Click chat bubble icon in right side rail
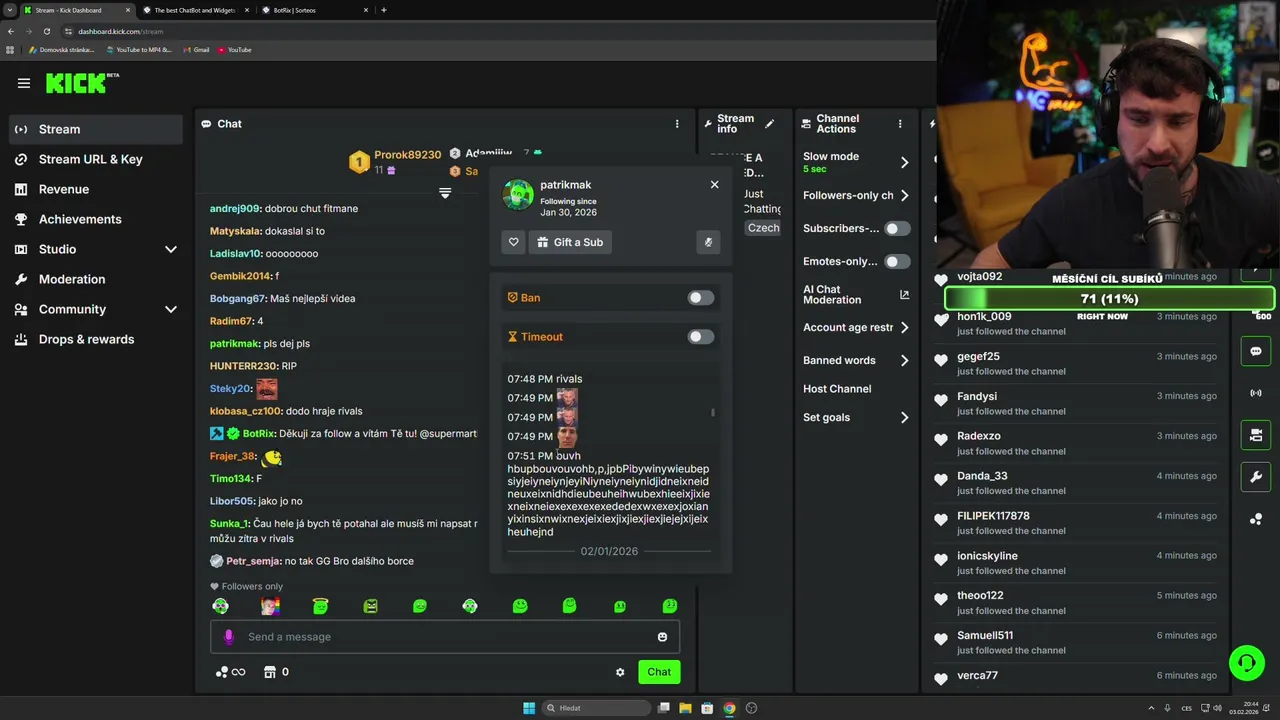Image resolution: width=1280 pixels, height=720 pixels. pos(1256,352)
